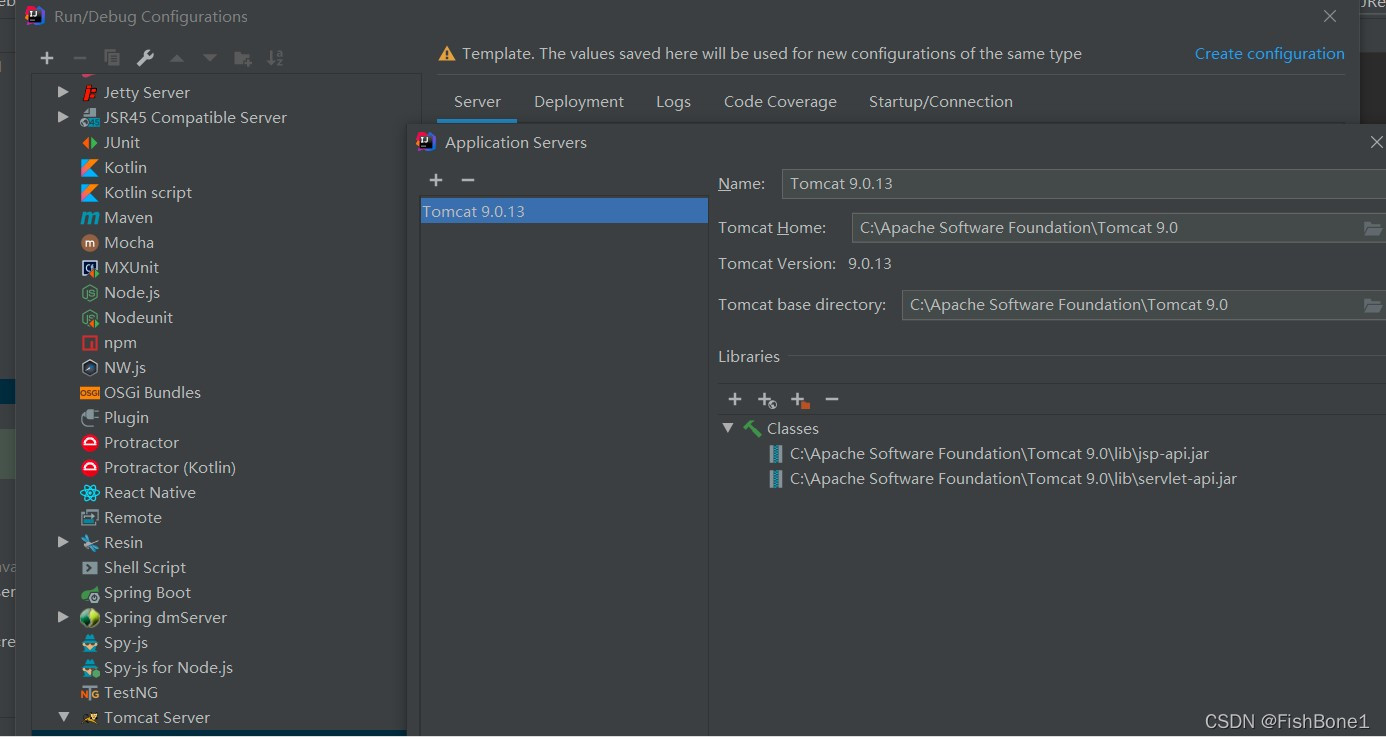Browse Tomcat Home folder icon
The image size is (1386, 739).
1373,228
